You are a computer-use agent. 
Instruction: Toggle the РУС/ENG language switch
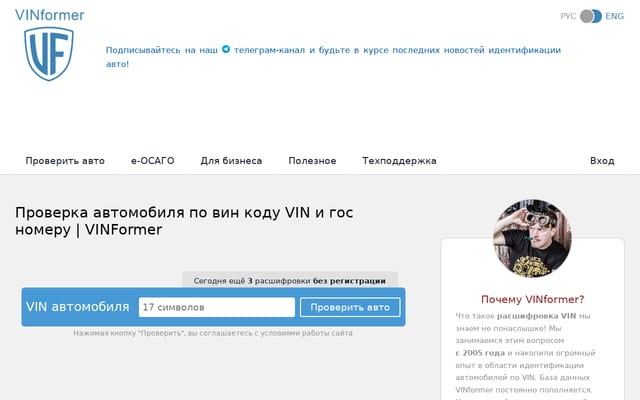(591, 16)
